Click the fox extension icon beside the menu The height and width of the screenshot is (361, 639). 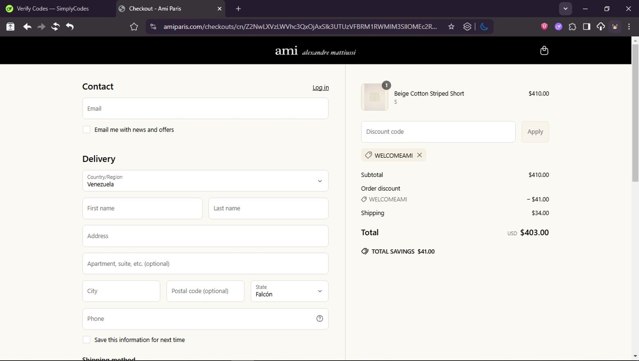click(615, 26)
